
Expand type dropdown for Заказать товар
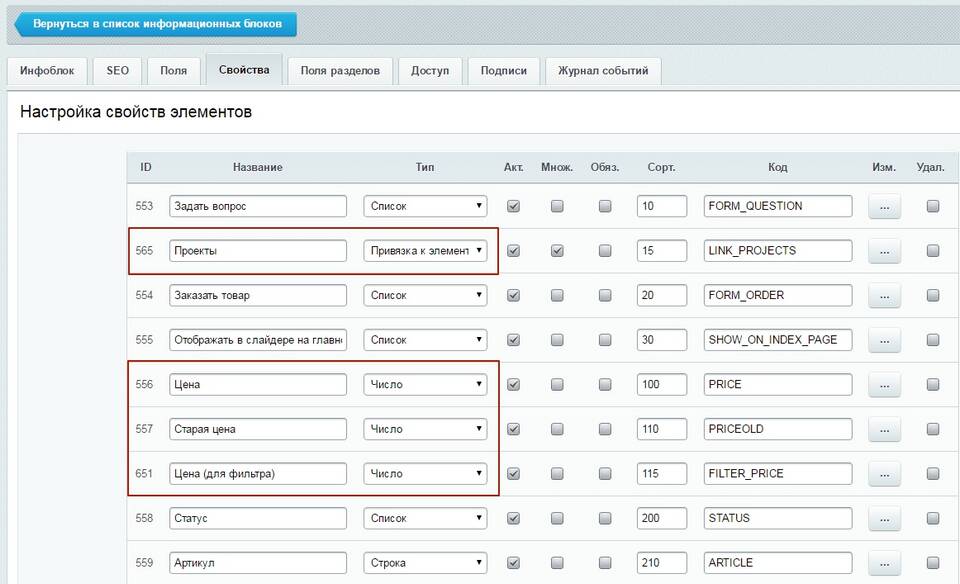pyautogui.click(x=426, y=296)
